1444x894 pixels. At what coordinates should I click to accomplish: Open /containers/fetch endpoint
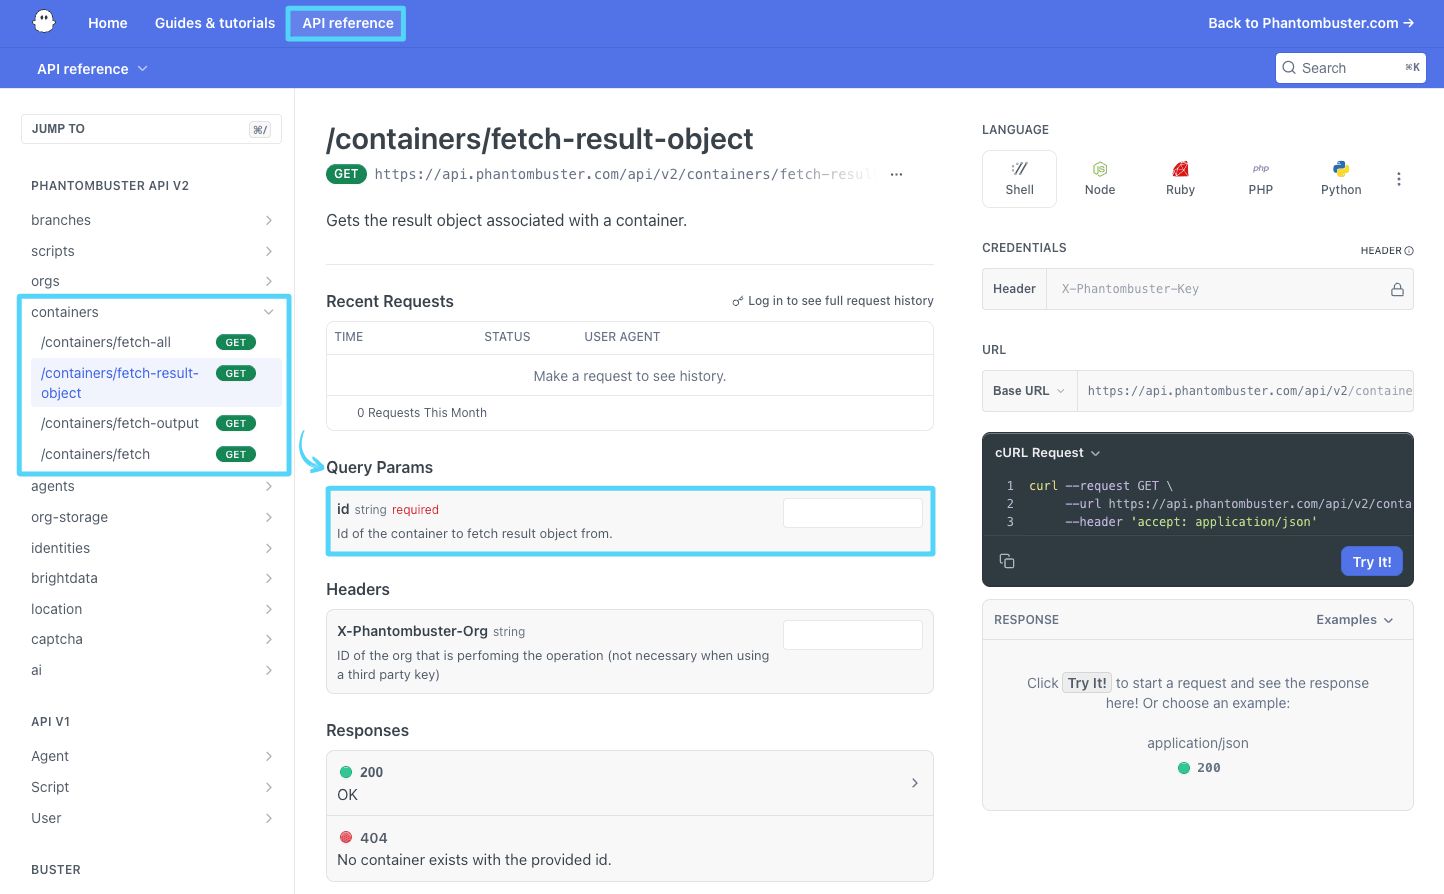(x=95, y=454)
